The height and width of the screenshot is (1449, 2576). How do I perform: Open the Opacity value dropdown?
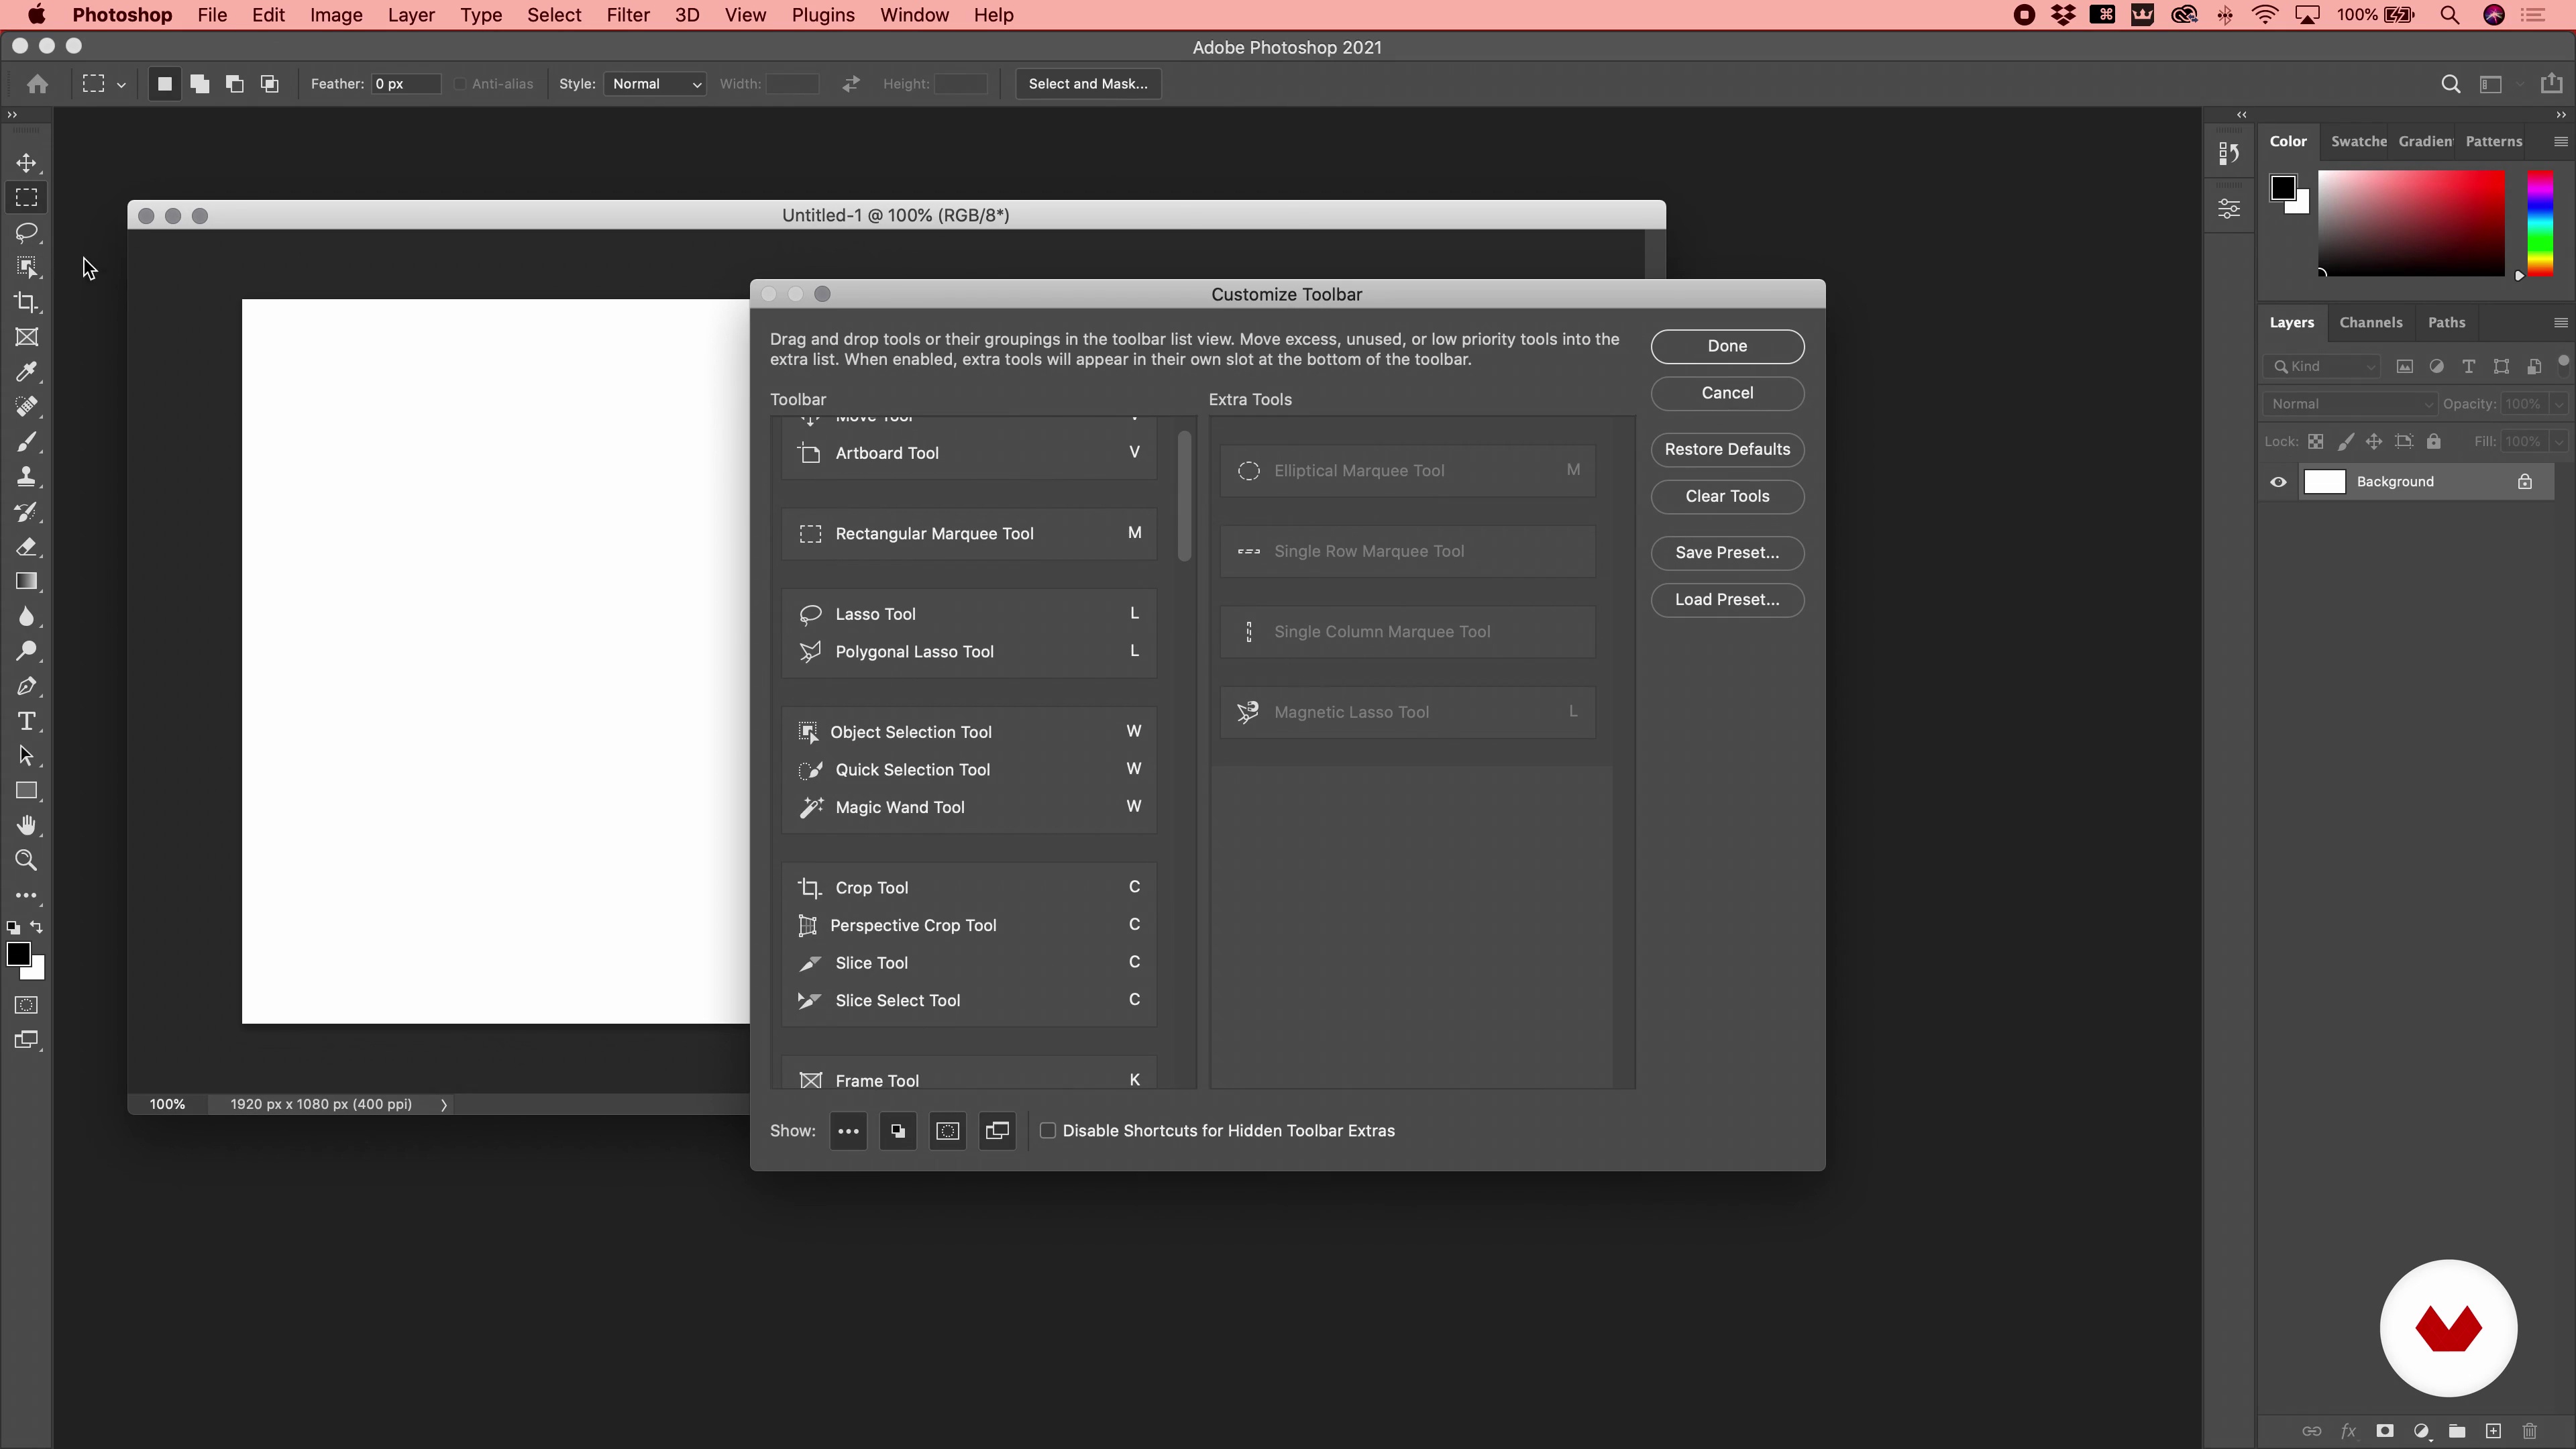2558,404
